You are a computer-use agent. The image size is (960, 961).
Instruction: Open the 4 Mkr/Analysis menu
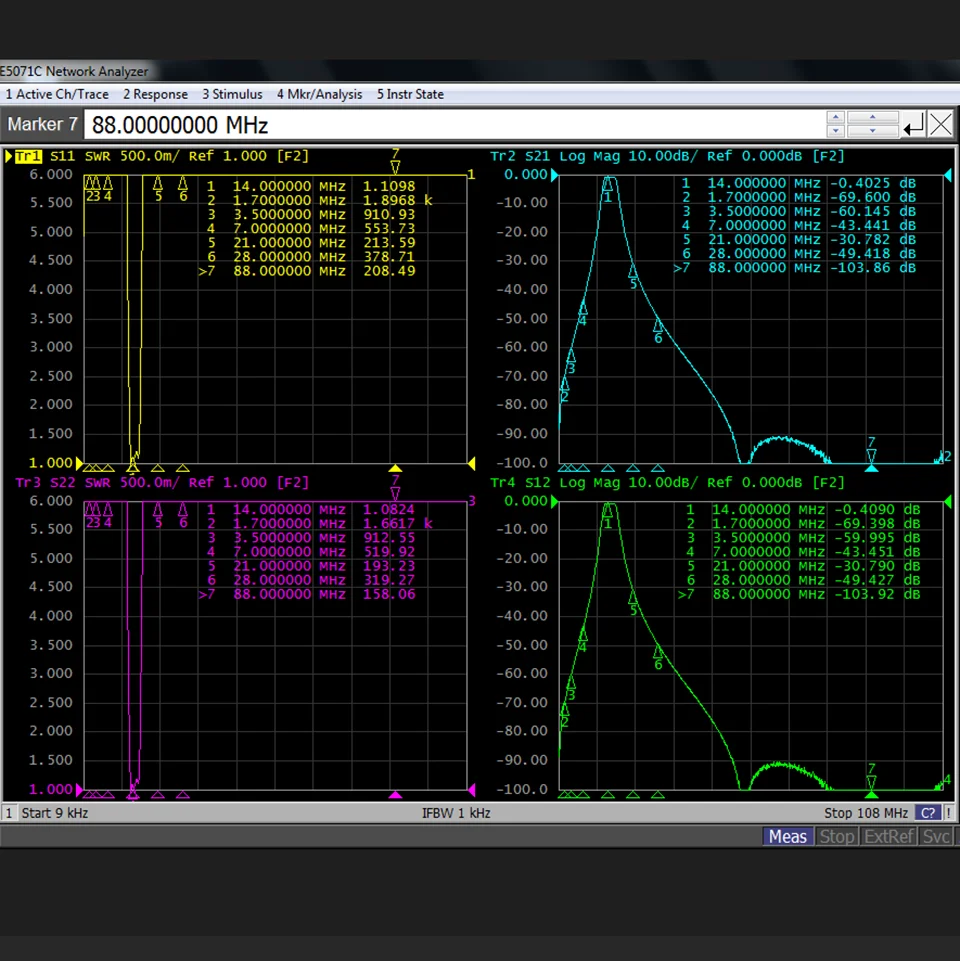tap(319, 94)
